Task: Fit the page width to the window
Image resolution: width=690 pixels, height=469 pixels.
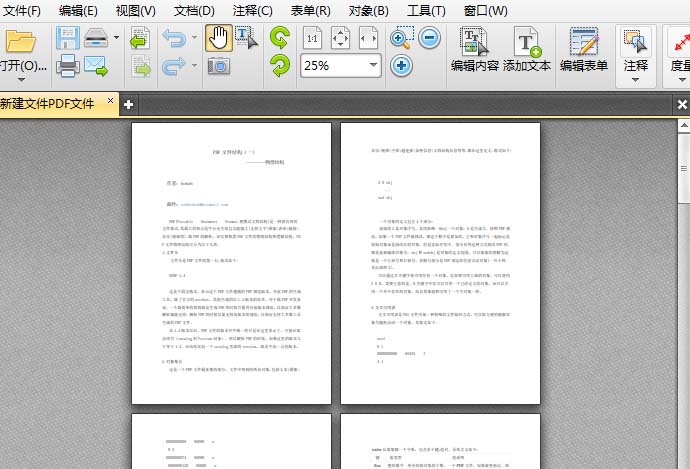Action: tap(368, 38)
